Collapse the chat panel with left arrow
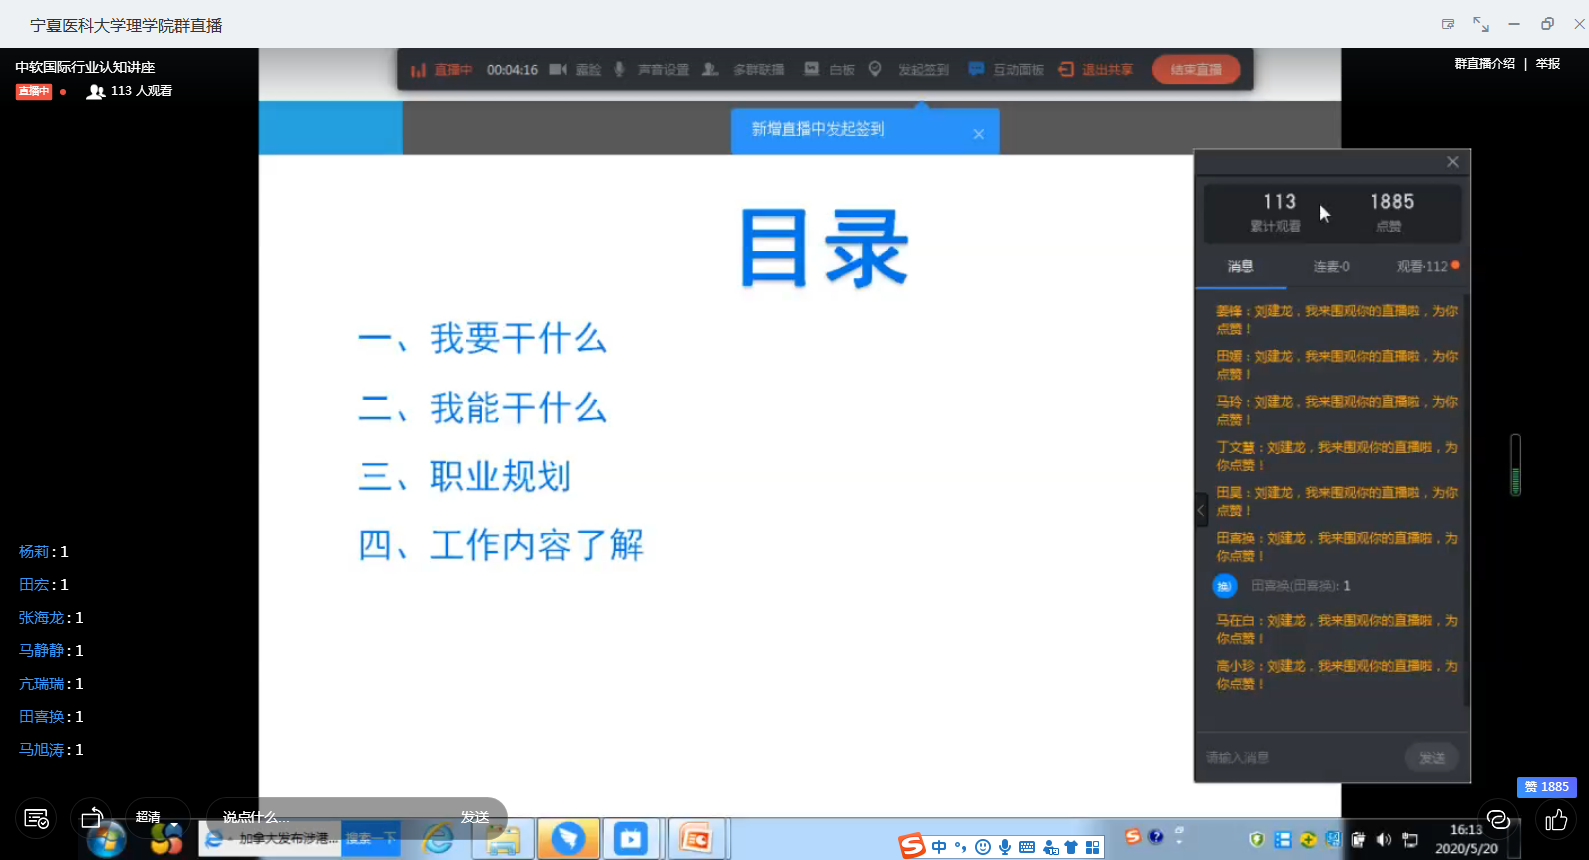 tap(1201, 510)
